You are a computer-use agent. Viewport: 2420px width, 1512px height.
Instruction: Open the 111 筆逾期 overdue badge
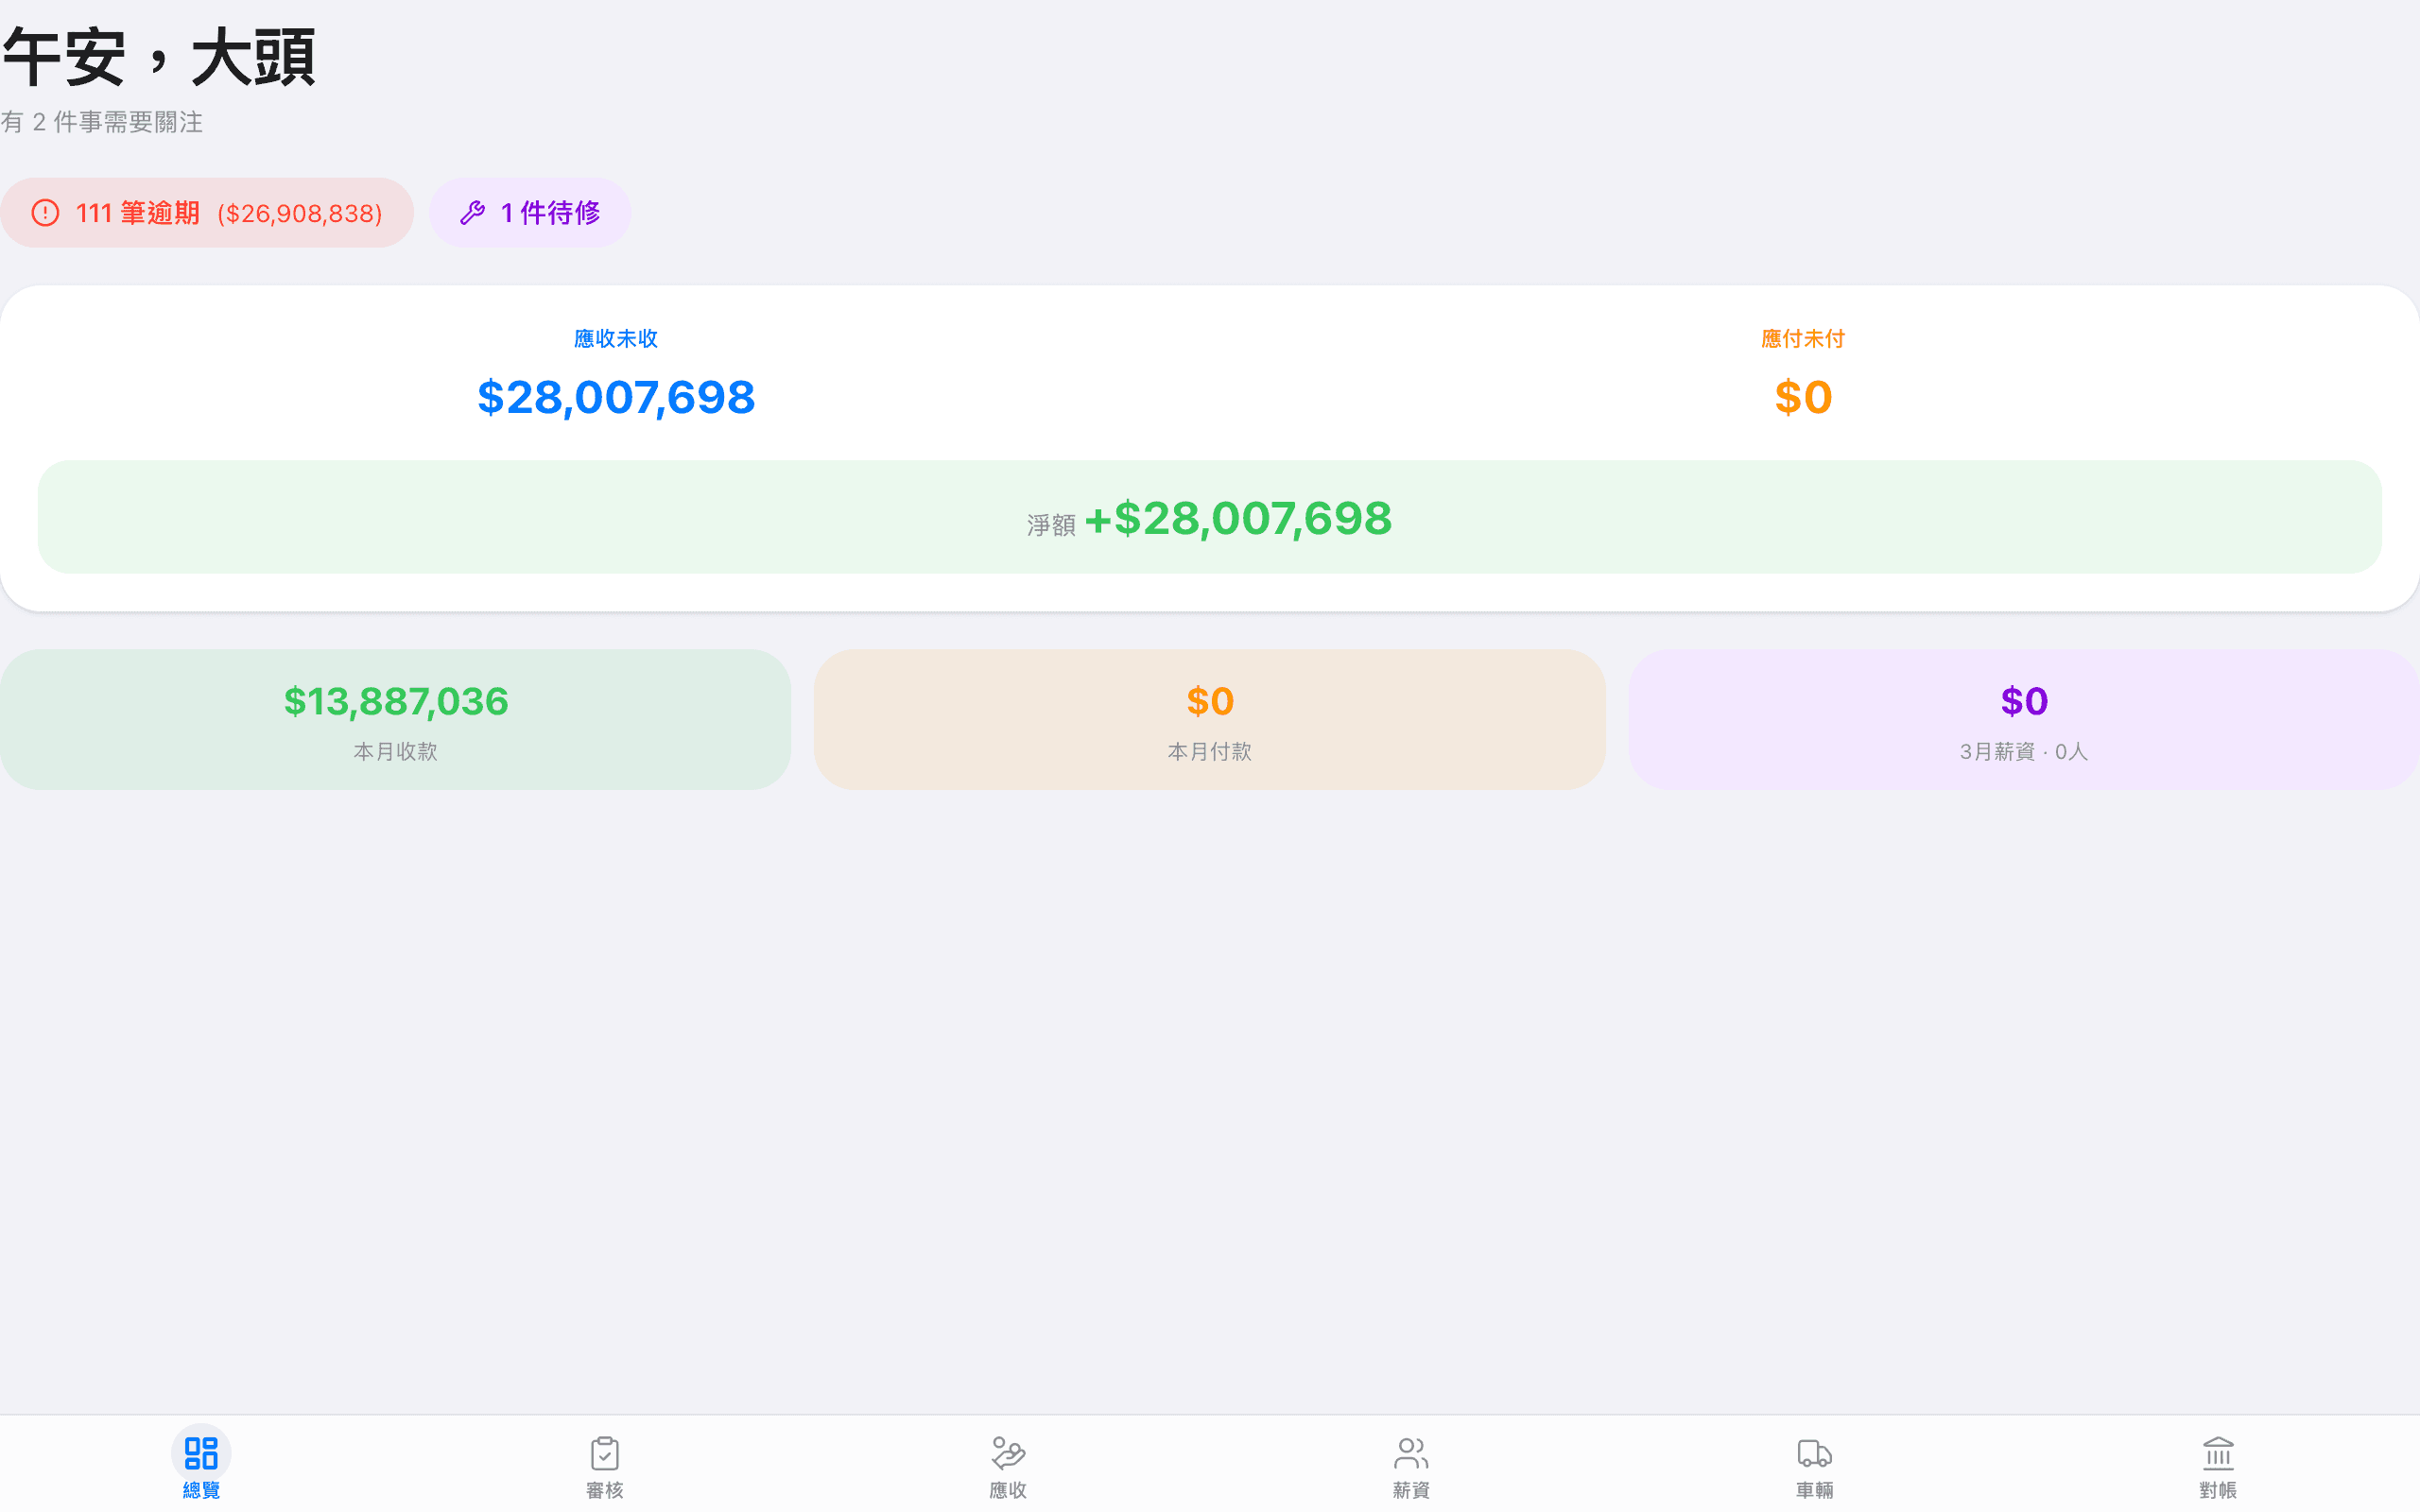[x=138, y=213]
